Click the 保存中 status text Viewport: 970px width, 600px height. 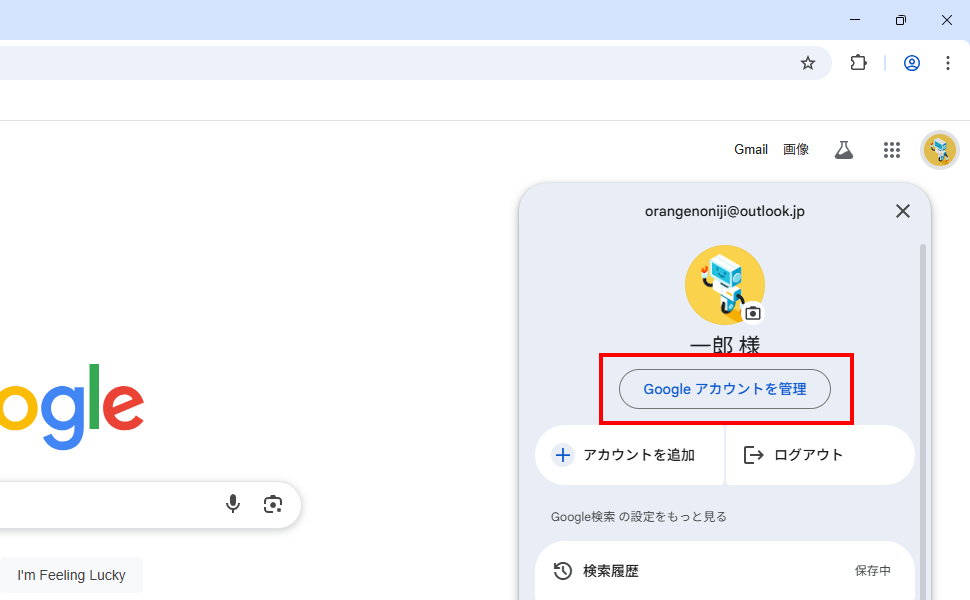(872, 570)
